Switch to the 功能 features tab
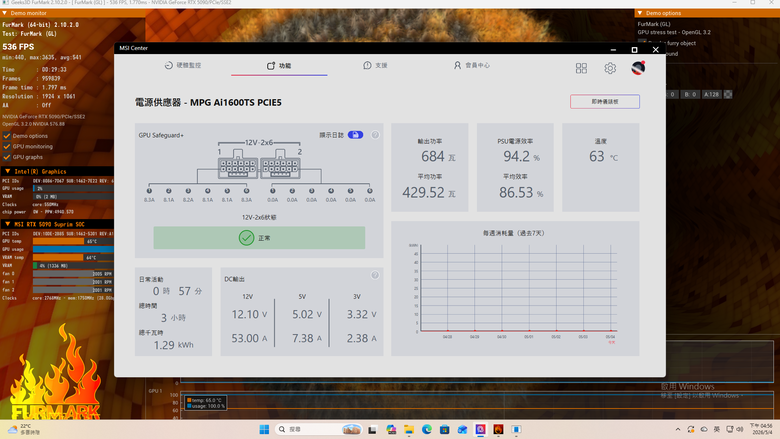Screen dimensions: 780x439 pos(279,66)
